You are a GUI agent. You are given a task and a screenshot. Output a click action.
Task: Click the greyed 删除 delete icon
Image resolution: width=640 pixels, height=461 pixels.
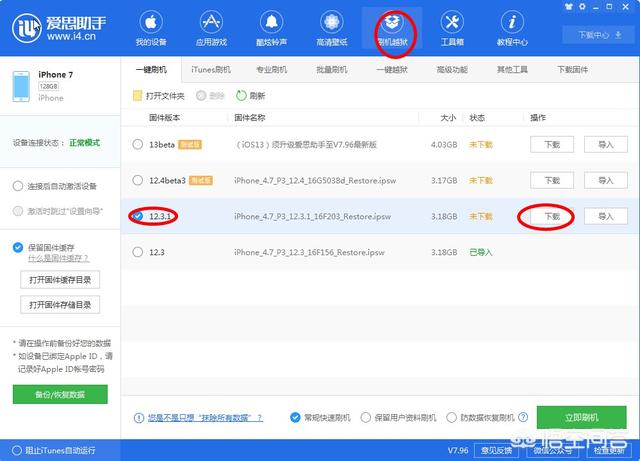(x=200, y=96)
